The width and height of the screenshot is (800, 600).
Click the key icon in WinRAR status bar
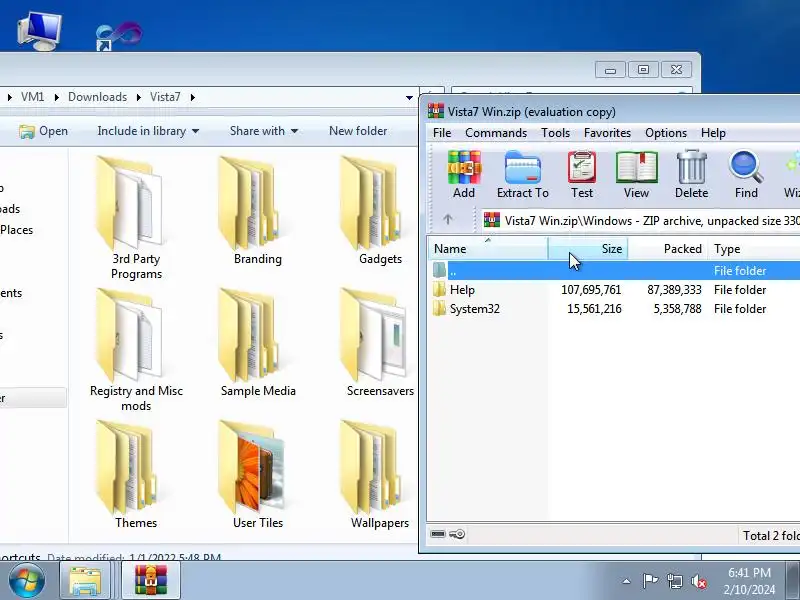click(x=457, y=534)
